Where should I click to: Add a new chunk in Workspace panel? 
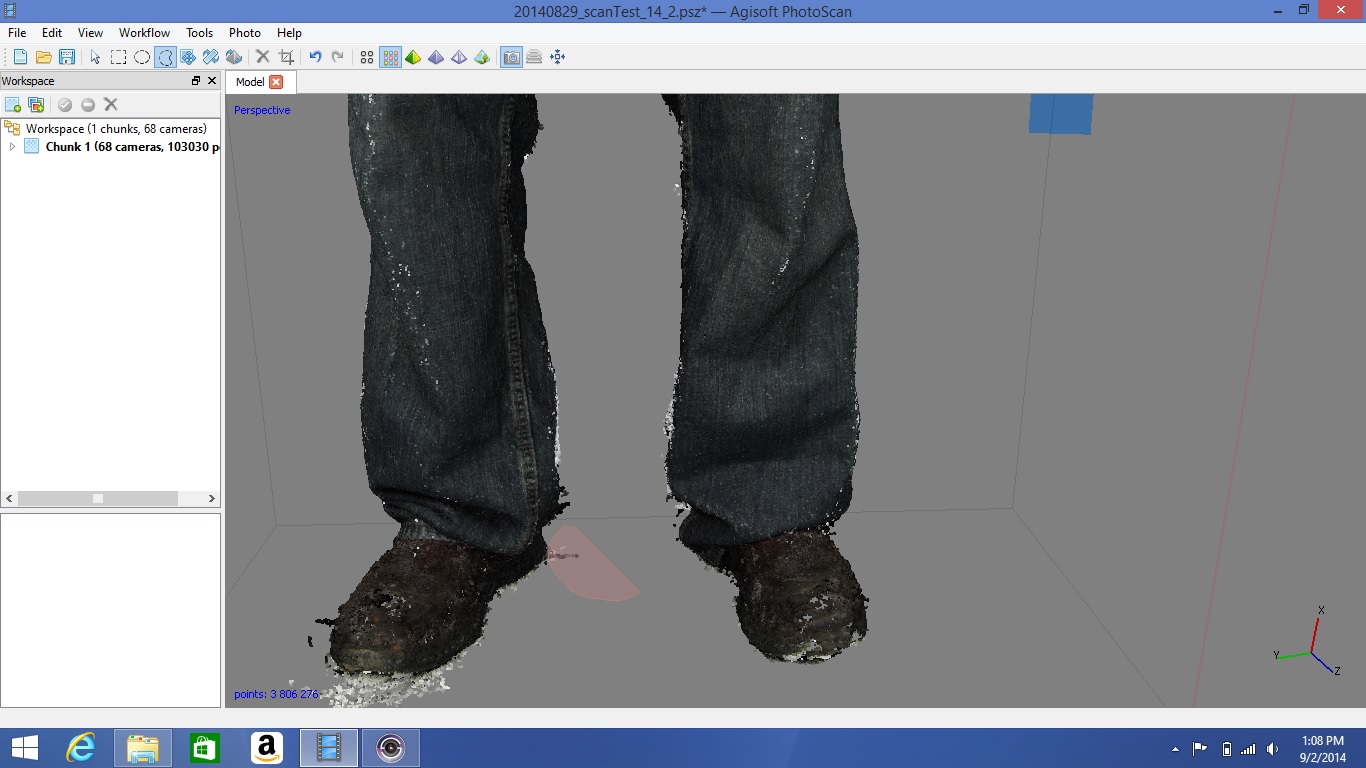click(x=14, y=104)
